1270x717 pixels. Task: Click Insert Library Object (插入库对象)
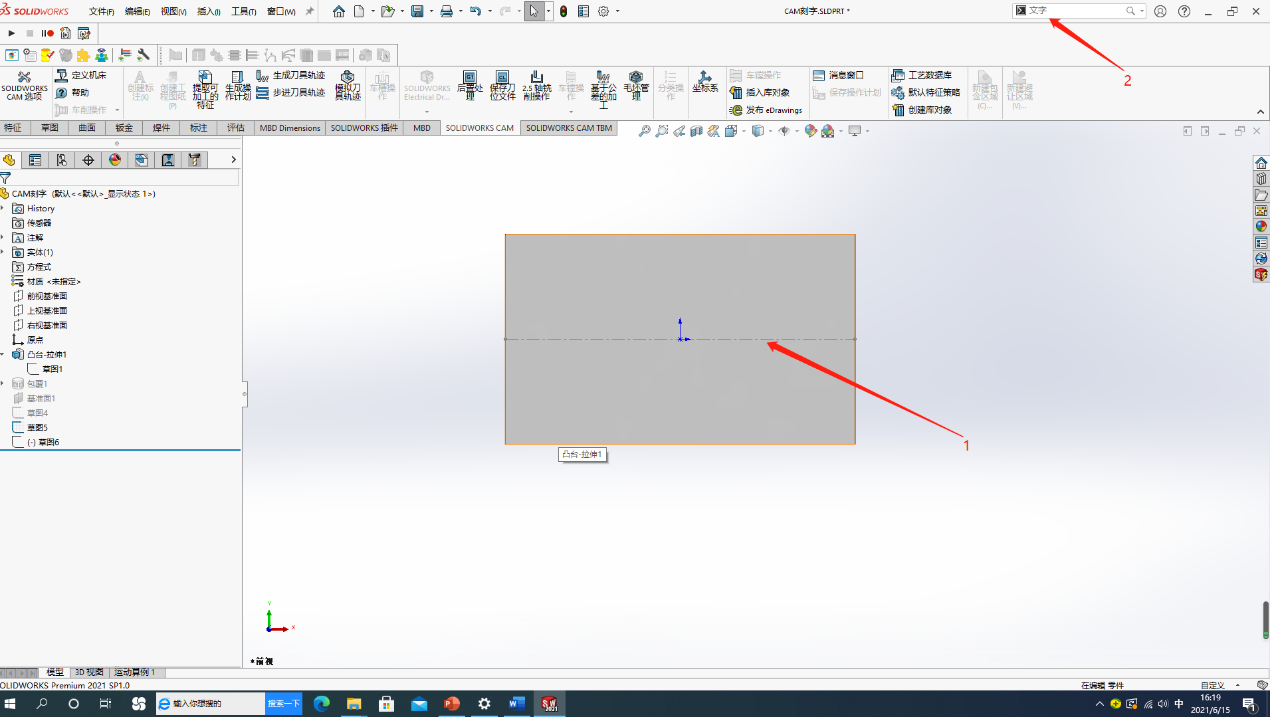[x=759, y=92]
